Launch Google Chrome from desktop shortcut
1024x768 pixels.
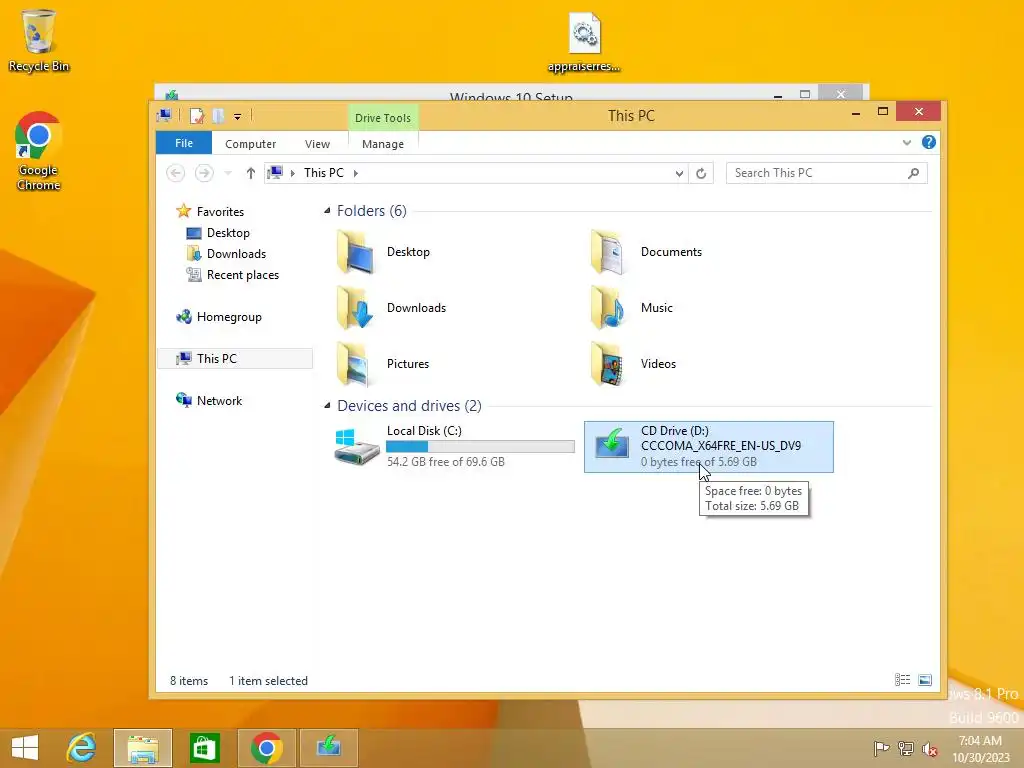click(x=38, y=151)
